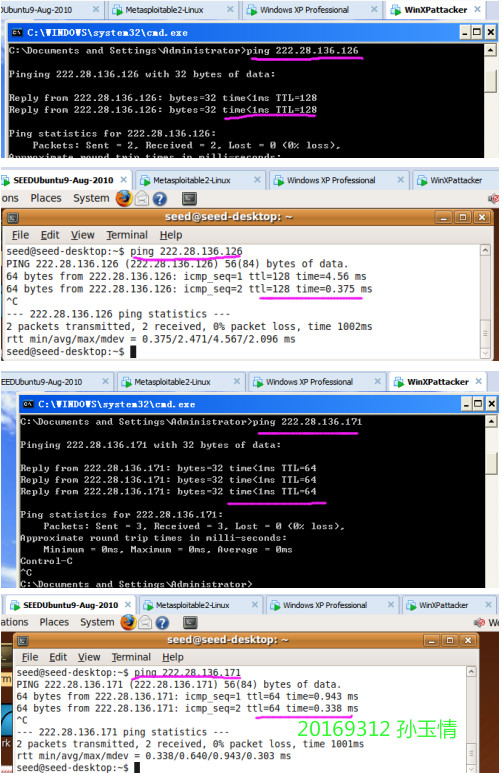Image resolution: width=502 pixels, height=773 pixels.
Task: Maximize the terminal window pinging 222.28.136.126
Action: [x=463, y=217]
